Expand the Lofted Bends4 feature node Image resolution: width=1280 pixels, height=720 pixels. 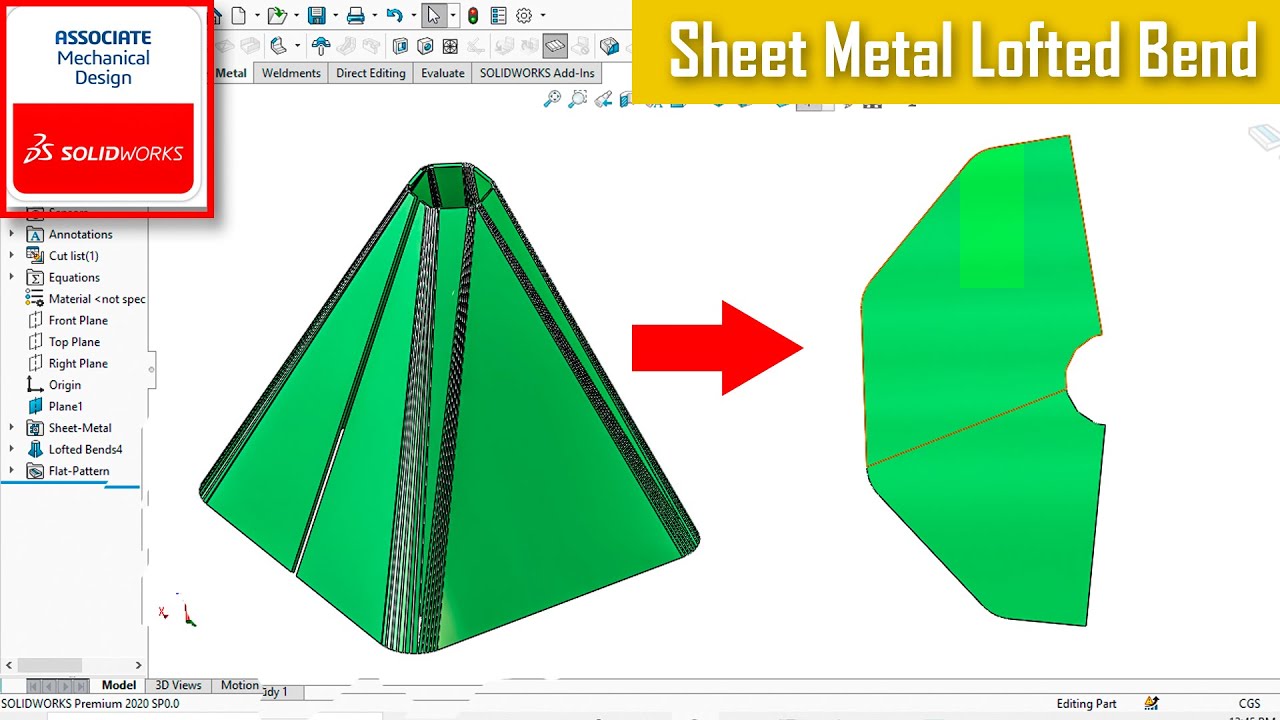(x=12, y=449)
